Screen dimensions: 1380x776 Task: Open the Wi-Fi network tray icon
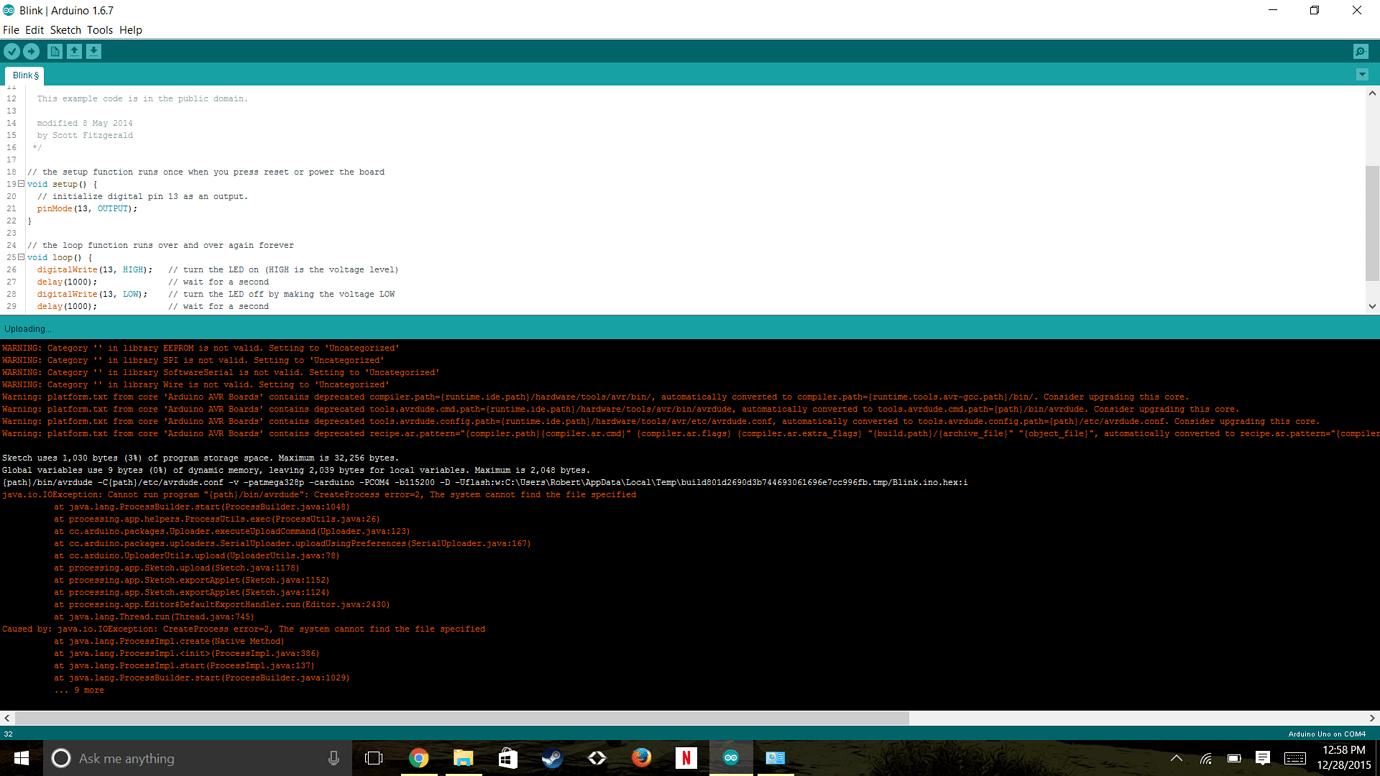(1206, 759)
